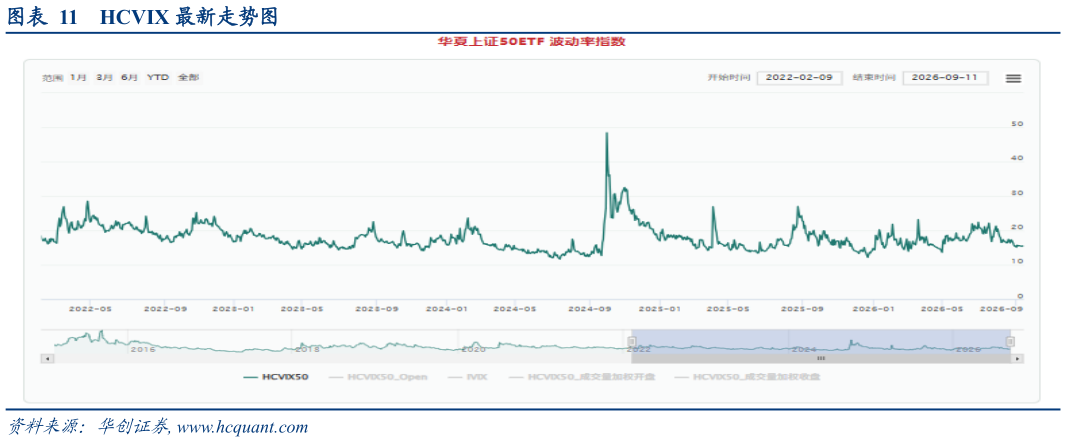The width and height of the screenshot is (1066, 442).
Task: Click the 2025-01 x-axis label
Action: tap(661, 309)
